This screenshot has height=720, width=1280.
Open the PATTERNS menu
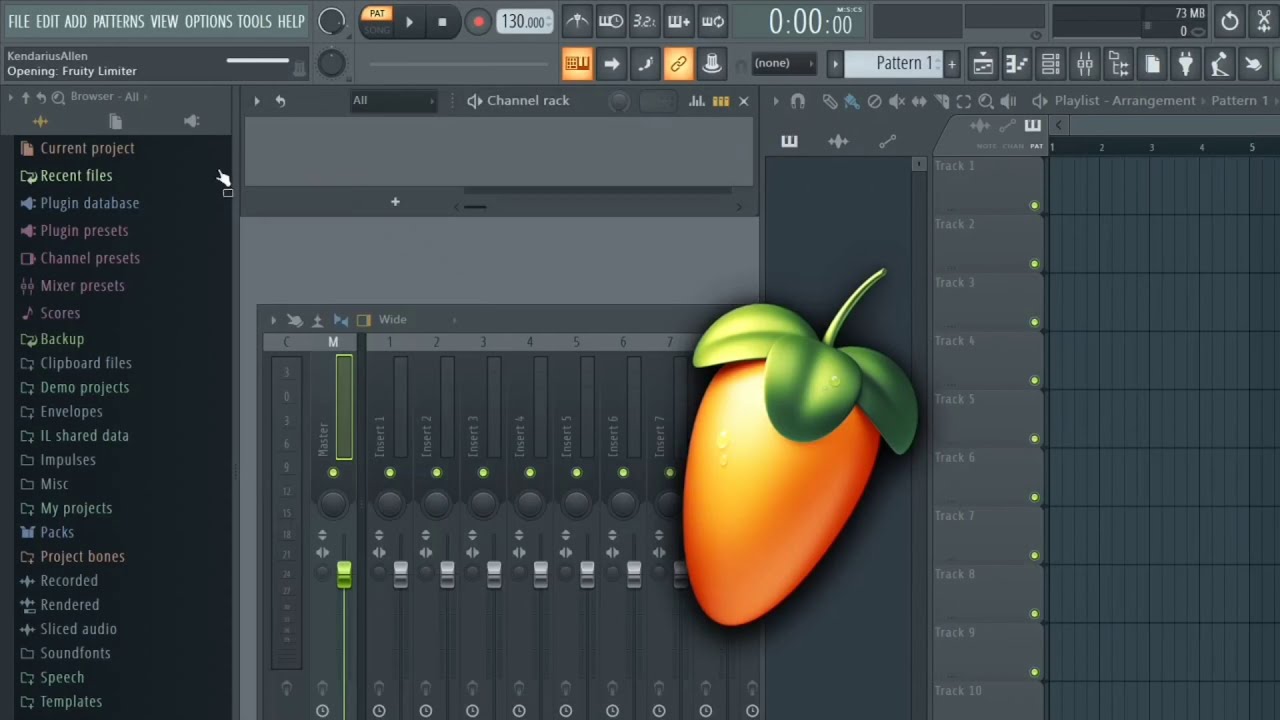118,21
